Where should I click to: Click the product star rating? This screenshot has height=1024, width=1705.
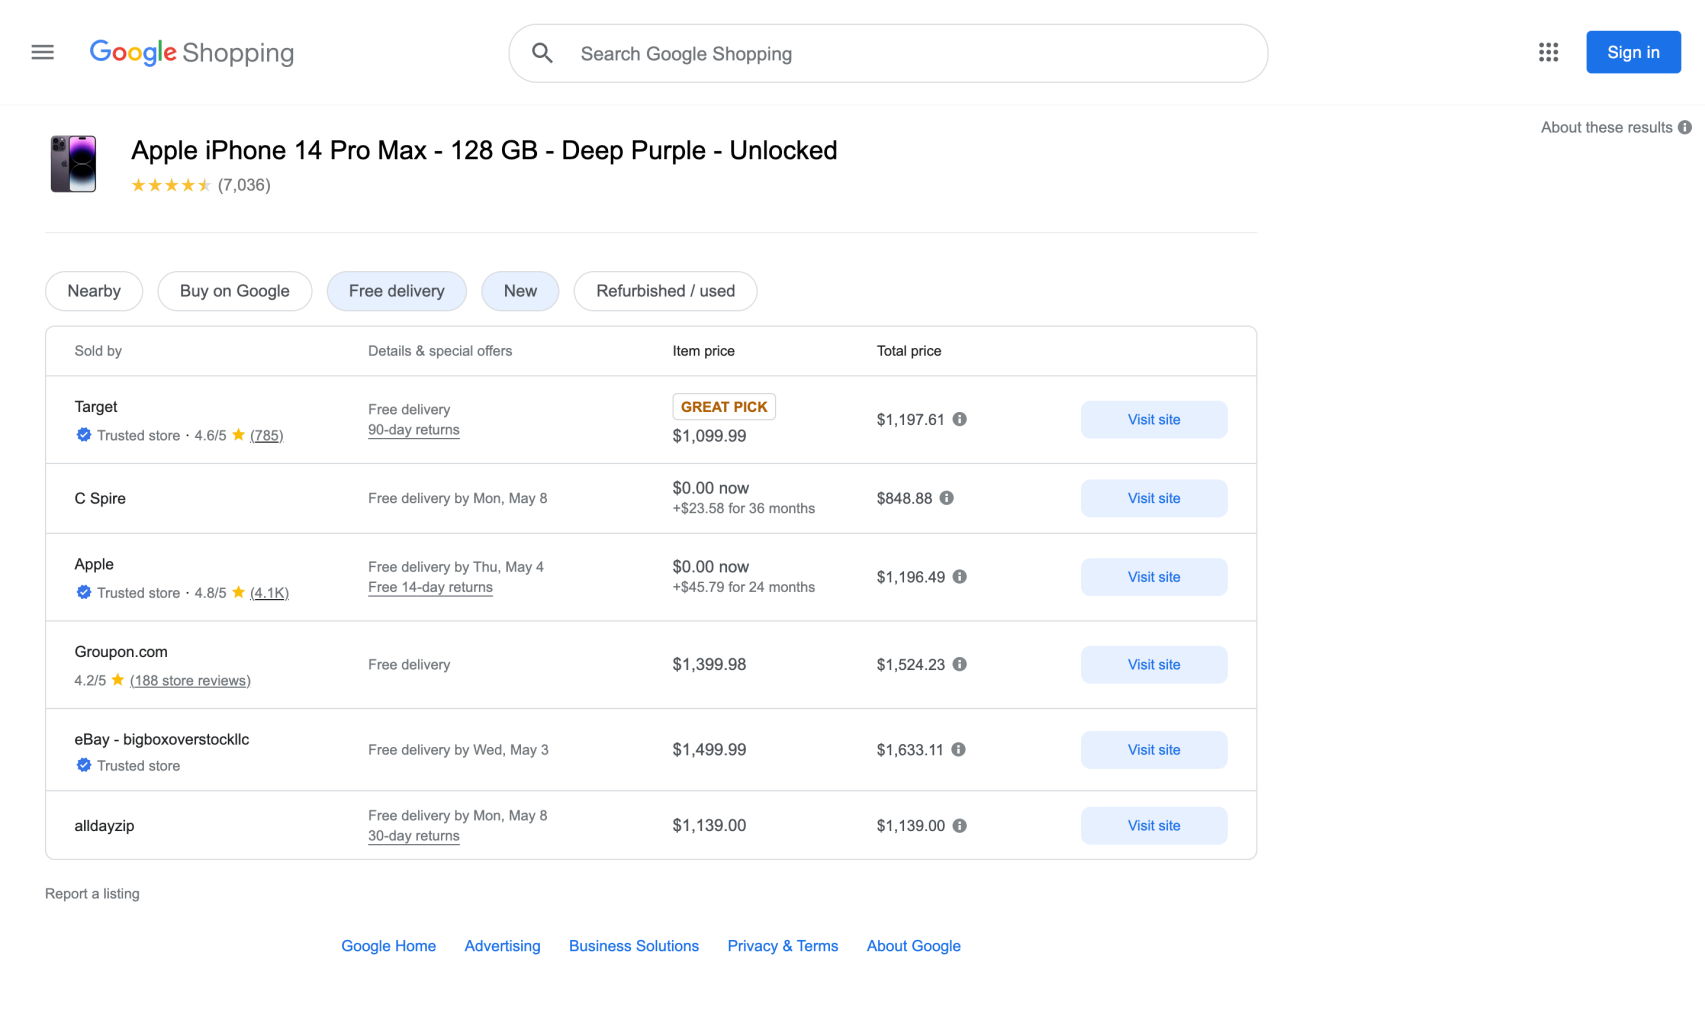tap(171, 185)
